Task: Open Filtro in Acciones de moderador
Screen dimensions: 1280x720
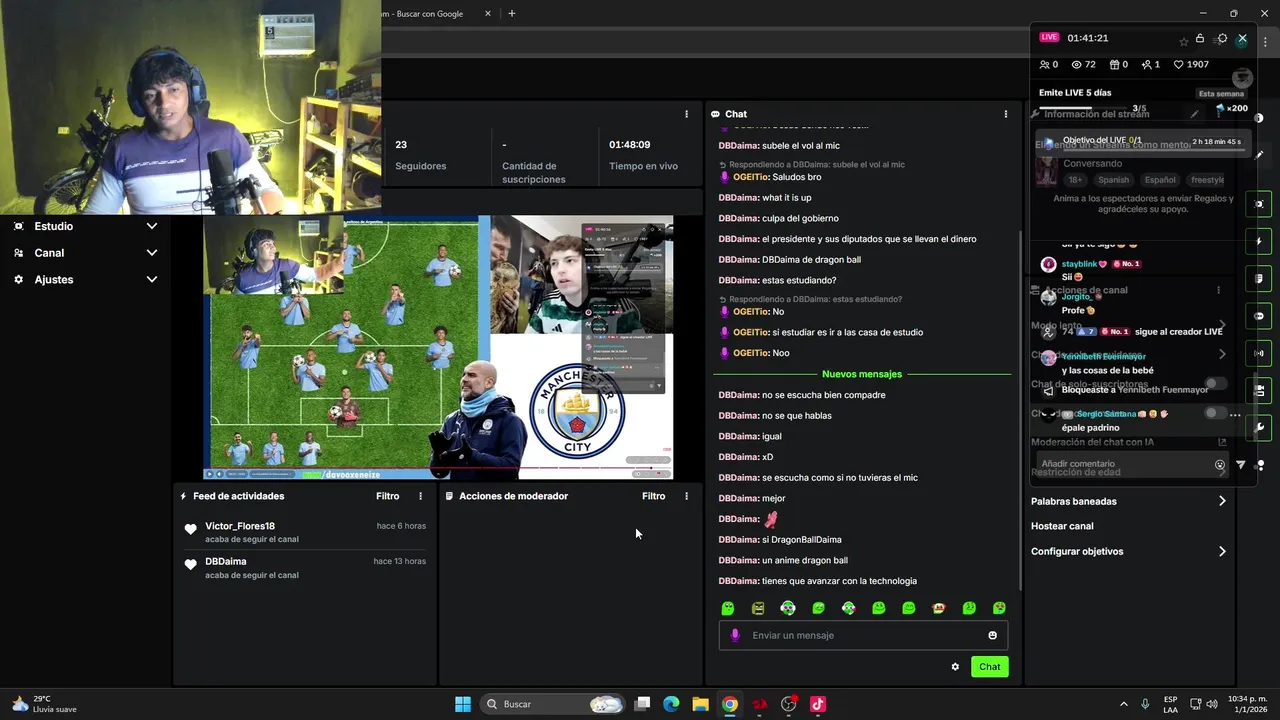Action: coord(653,496)
